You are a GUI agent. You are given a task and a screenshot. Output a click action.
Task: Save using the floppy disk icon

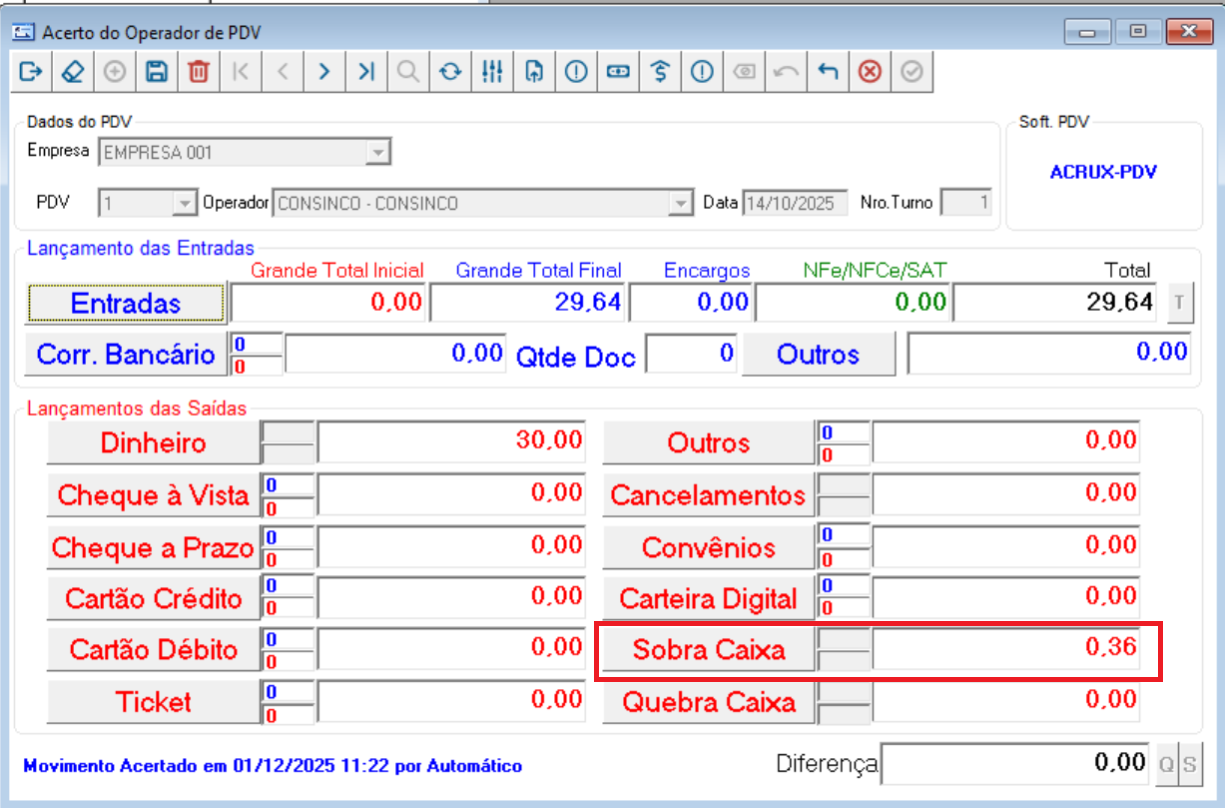pos(157,72)
